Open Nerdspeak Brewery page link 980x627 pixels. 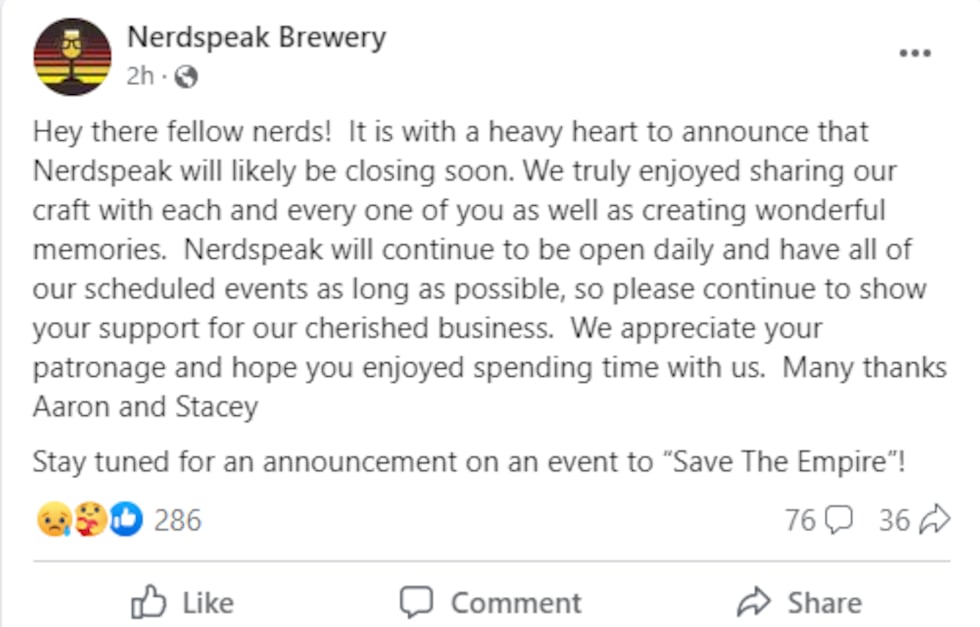pyautogui.click(x=256, y=37)
